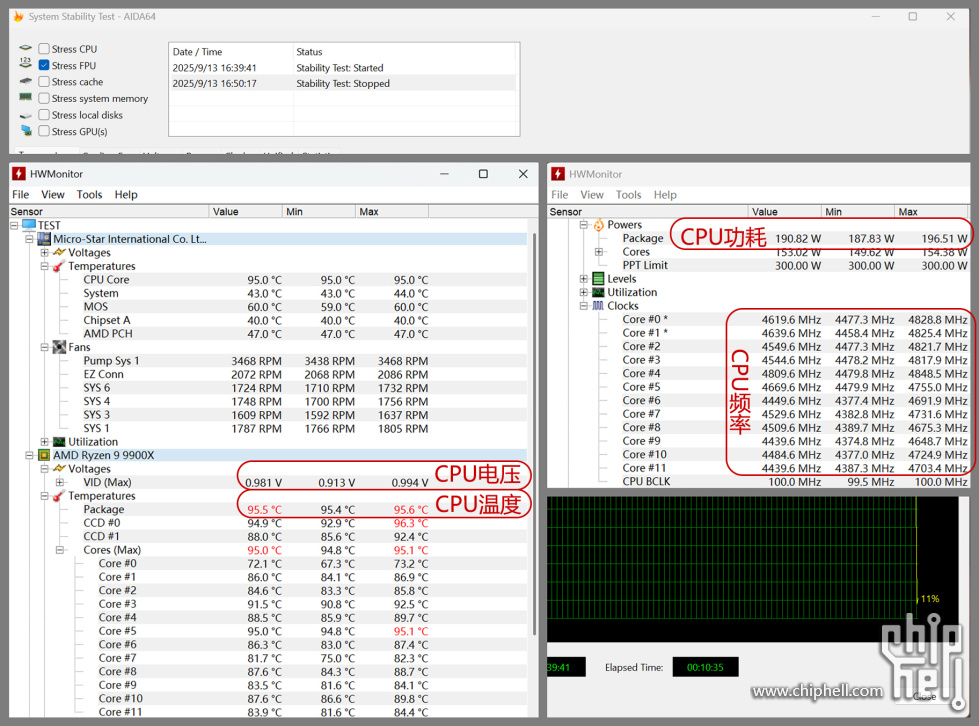Select the 'Stability Test: Started' log row

pyautogui.click(x=343, y=67)
